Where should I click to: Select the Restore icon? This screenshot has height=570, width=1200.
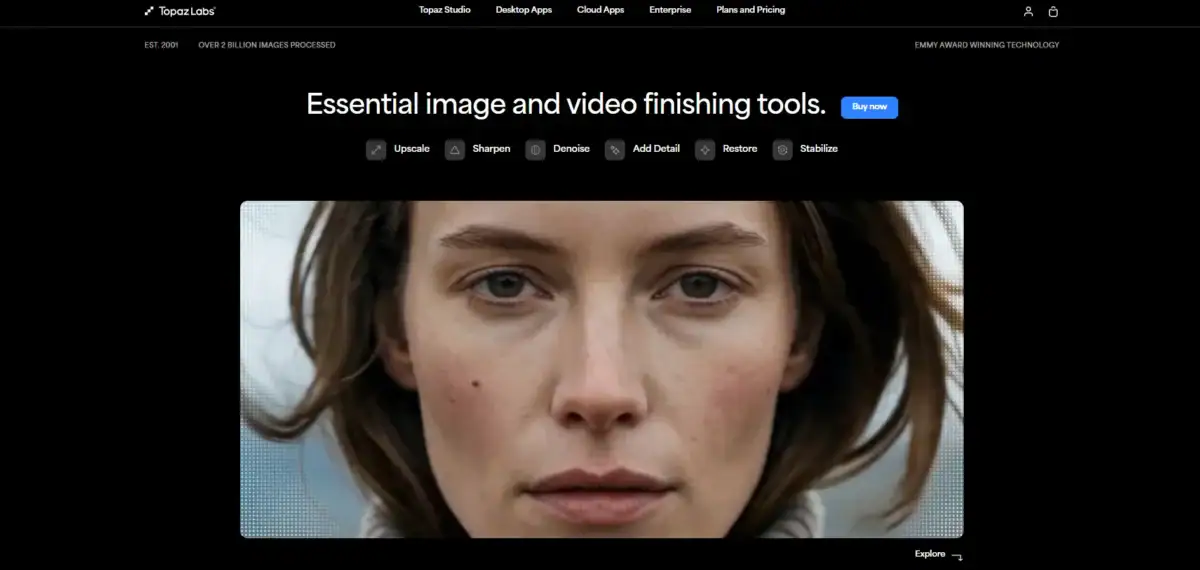[705, 150]
